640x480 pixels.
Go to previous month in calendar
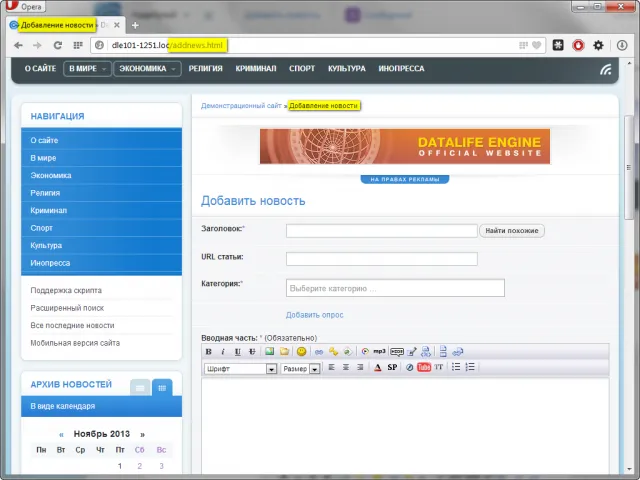62,434
